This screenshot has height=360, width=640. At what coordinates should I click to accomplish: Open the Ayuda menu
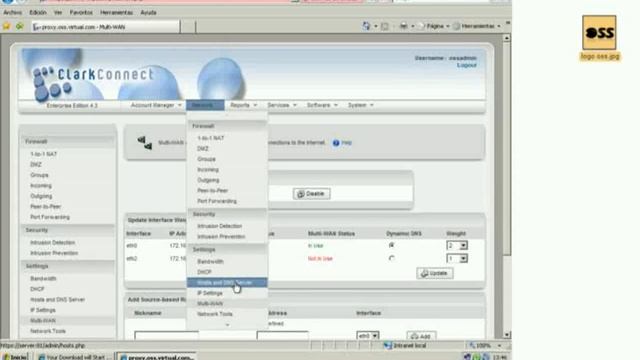148,13
